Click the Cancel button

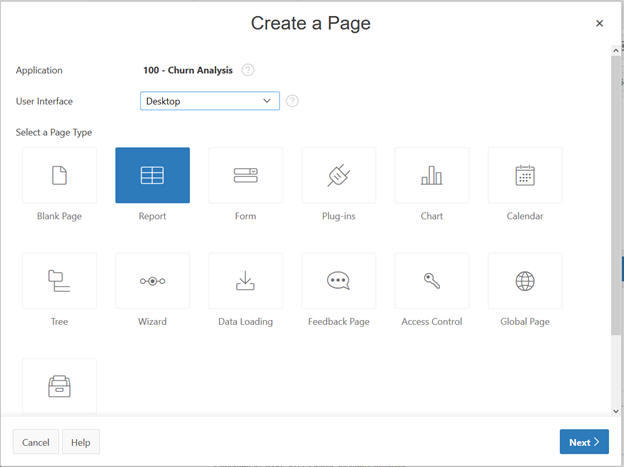[x=36, y=442]
